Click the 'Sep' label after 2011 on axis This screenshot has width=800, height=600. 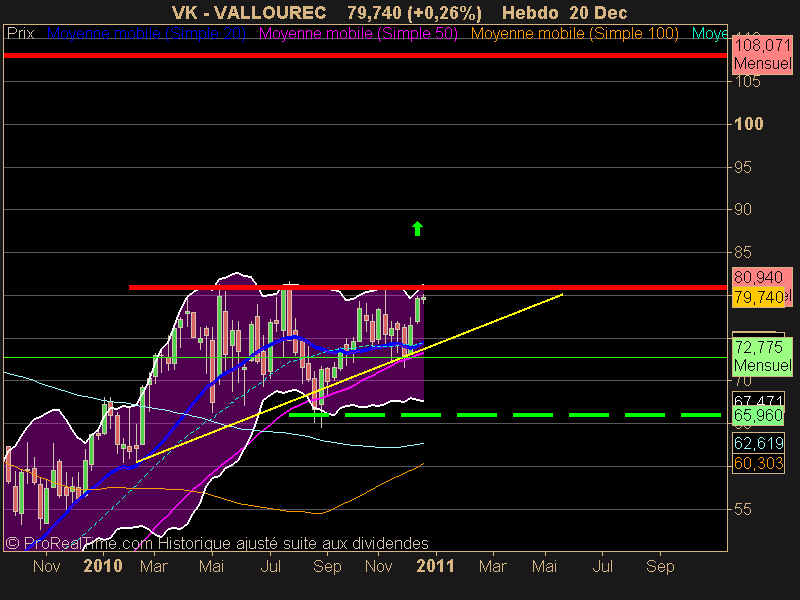point(660,566)
